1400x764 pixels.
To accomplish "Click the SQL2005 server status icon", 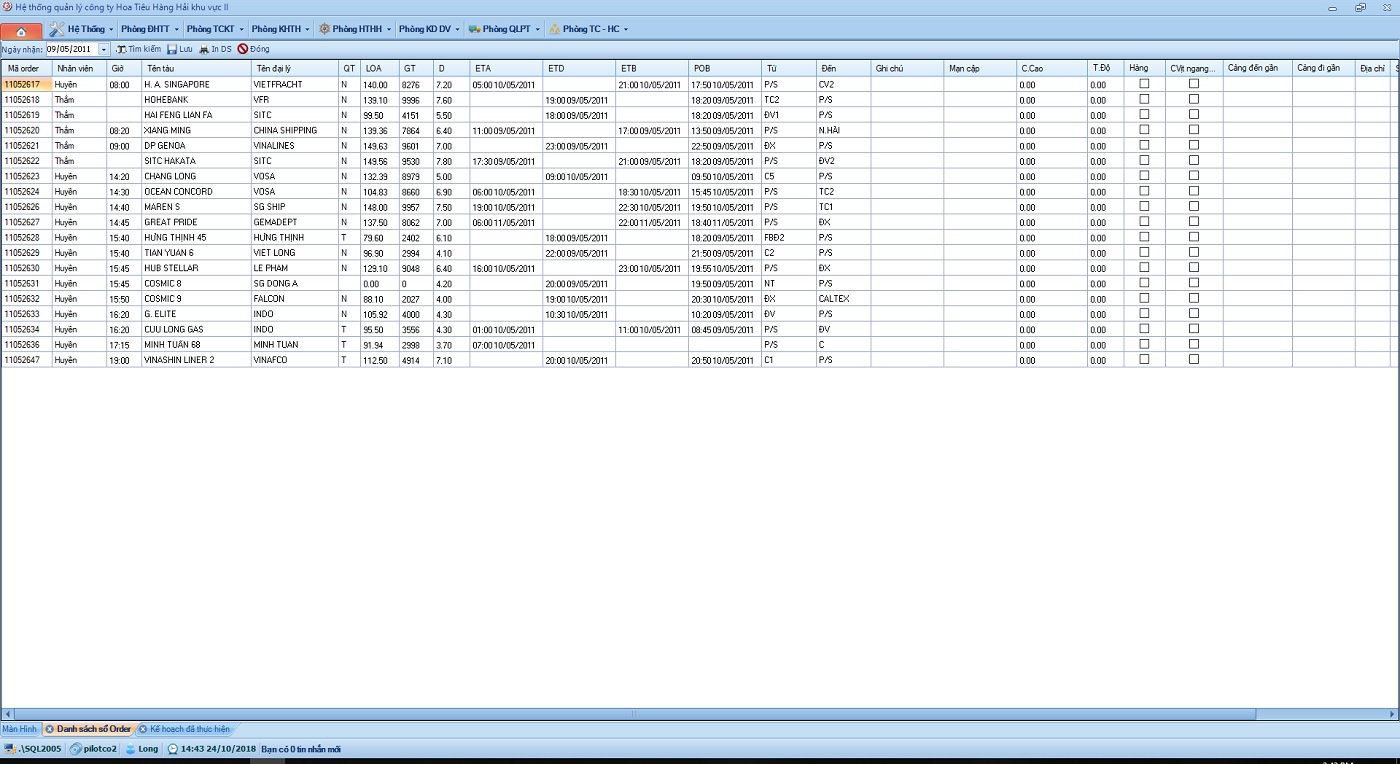I will [10, 748].
